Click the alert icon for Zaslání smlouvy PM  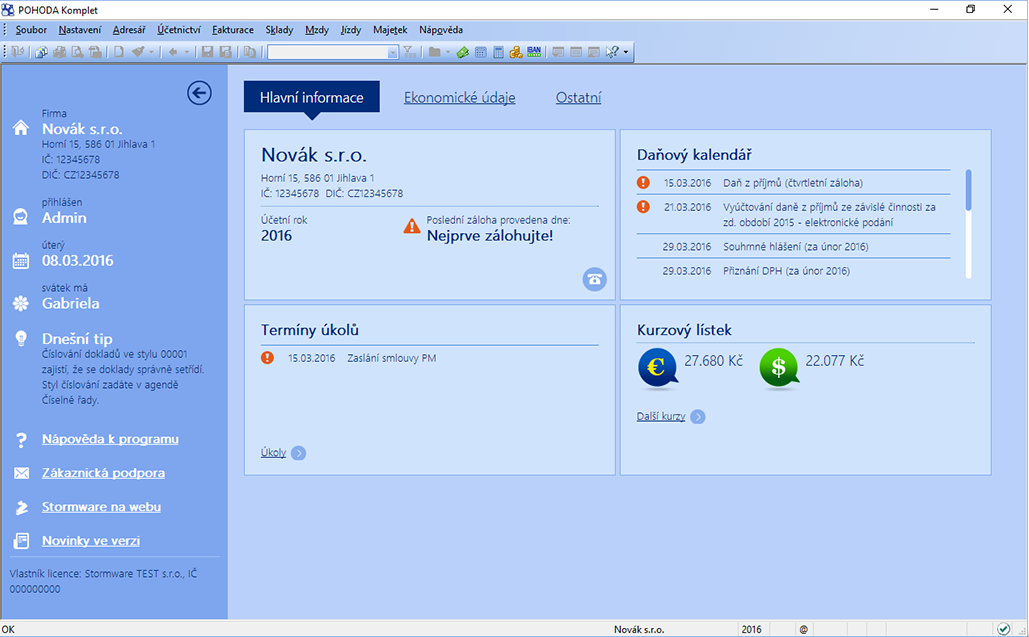point(267,358)
